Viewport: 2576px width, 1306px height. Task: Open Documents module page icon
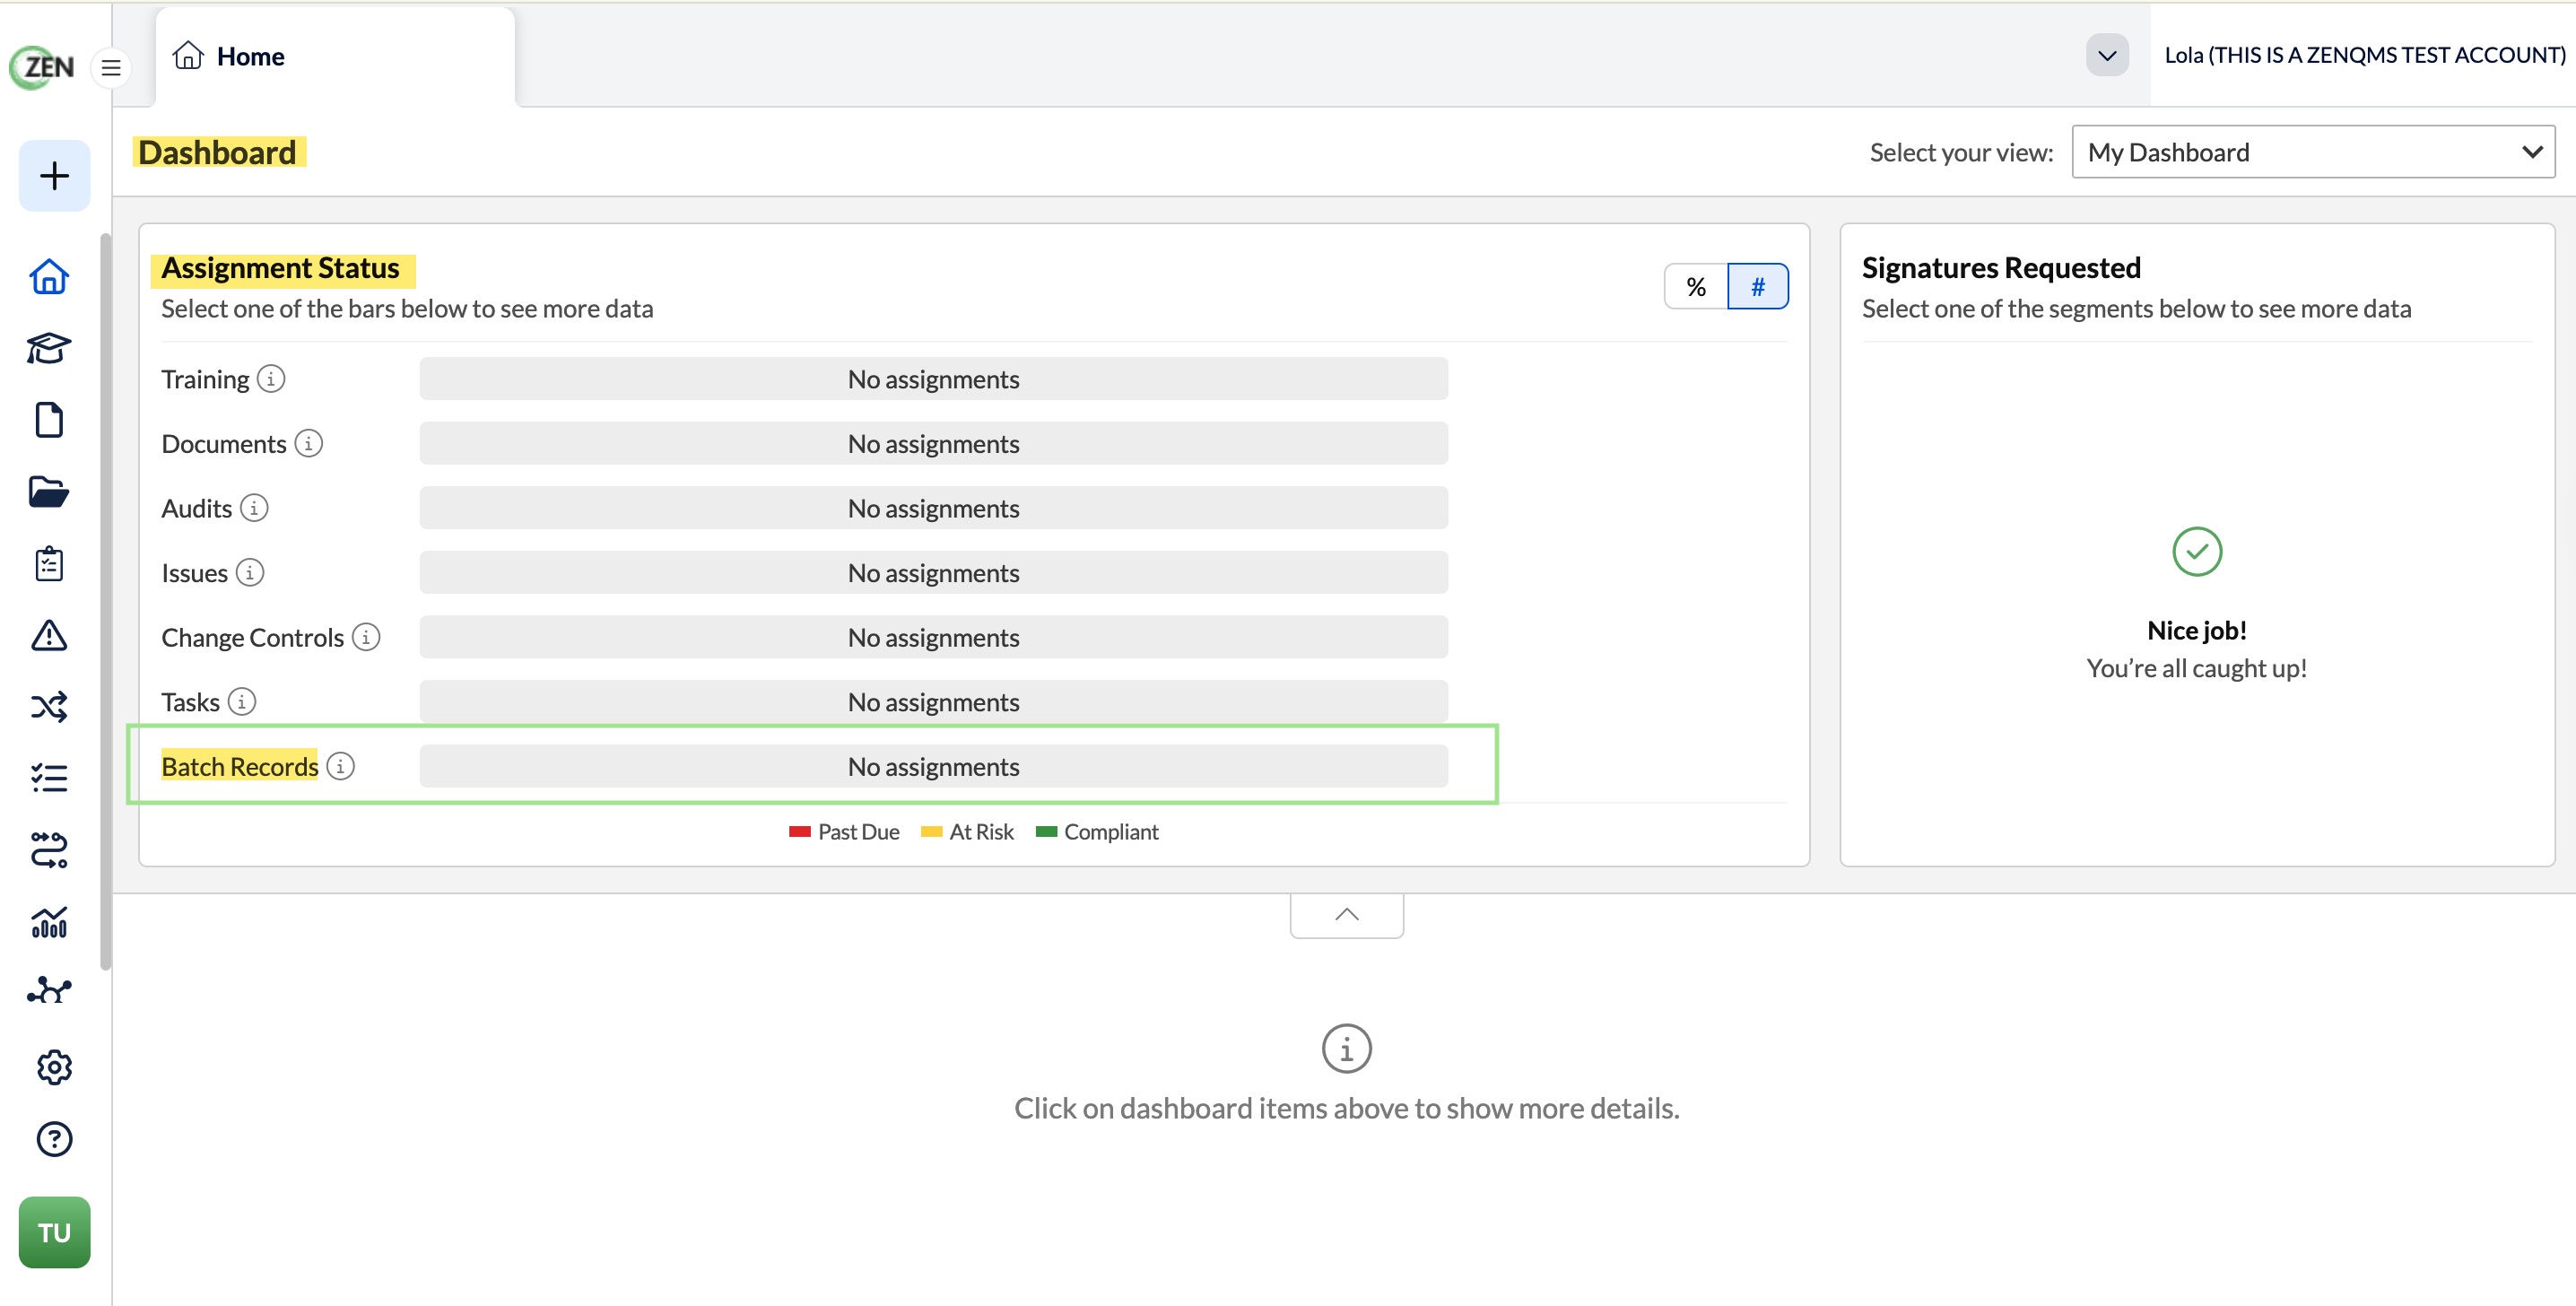pos(49,420)
